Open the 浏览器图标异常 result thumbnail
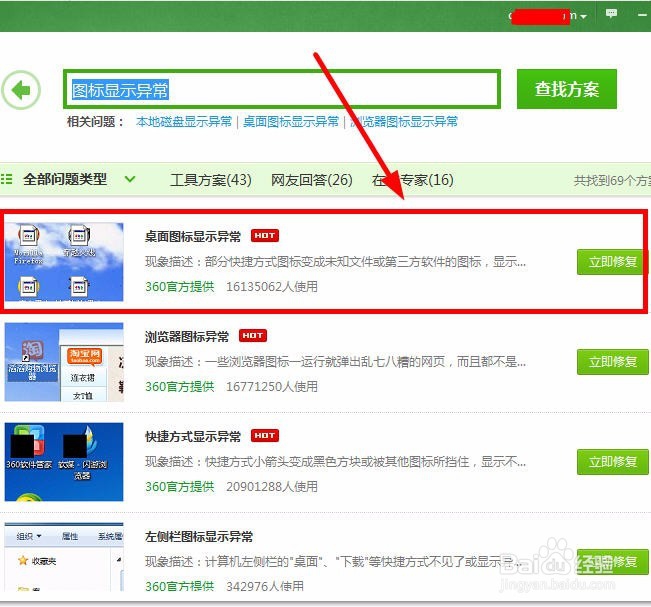 (x=64, y=362)
